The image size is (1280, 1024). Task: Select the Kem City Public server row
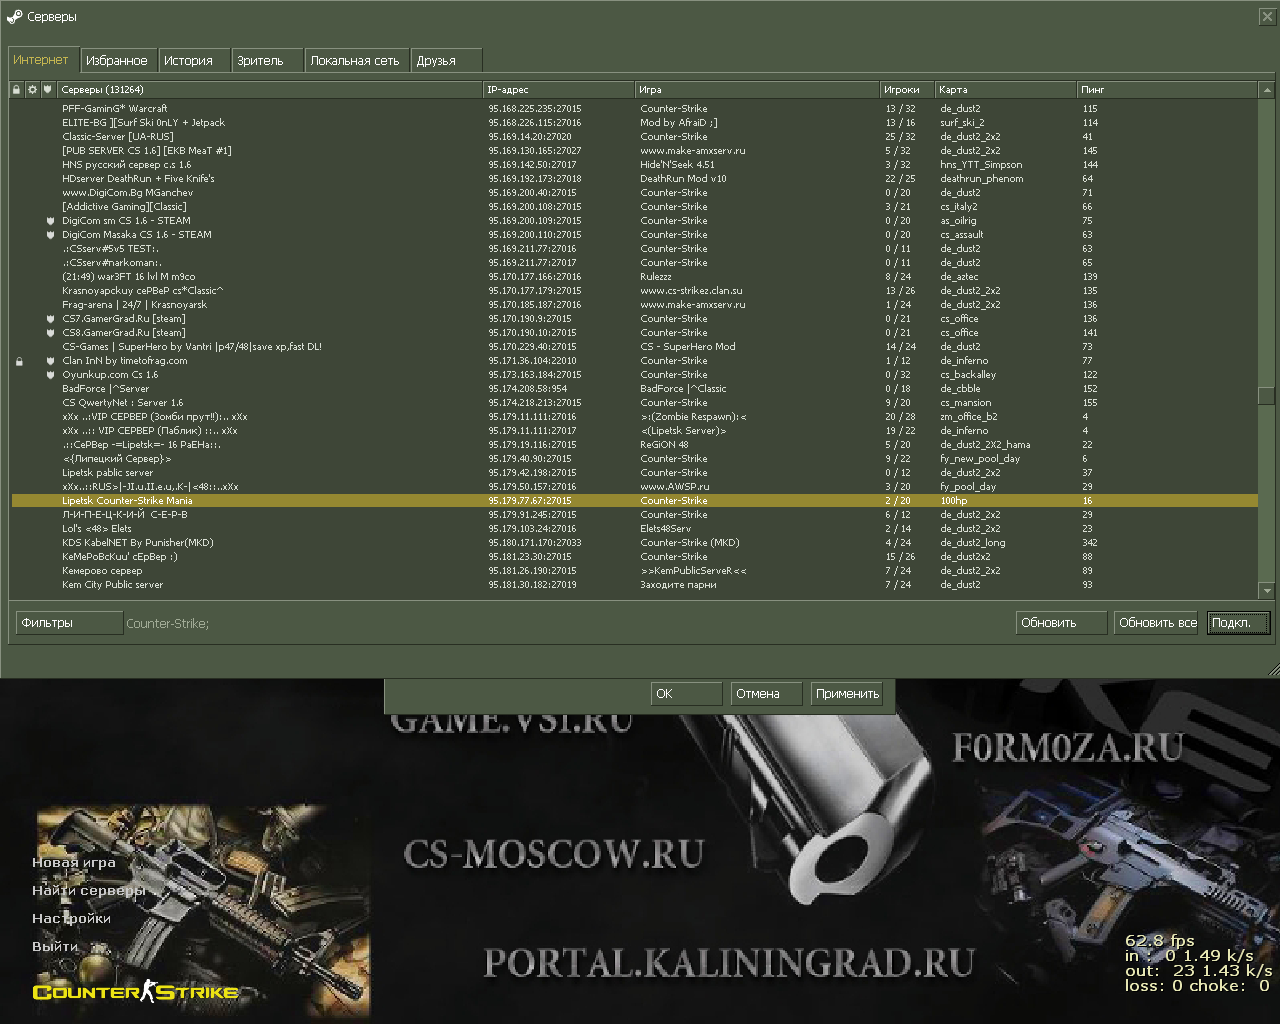coord(635,585)
